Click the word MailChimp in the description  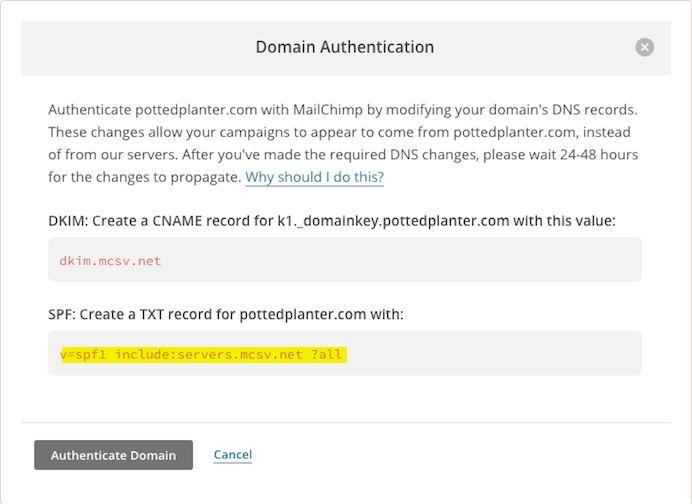tap(328, 109)
